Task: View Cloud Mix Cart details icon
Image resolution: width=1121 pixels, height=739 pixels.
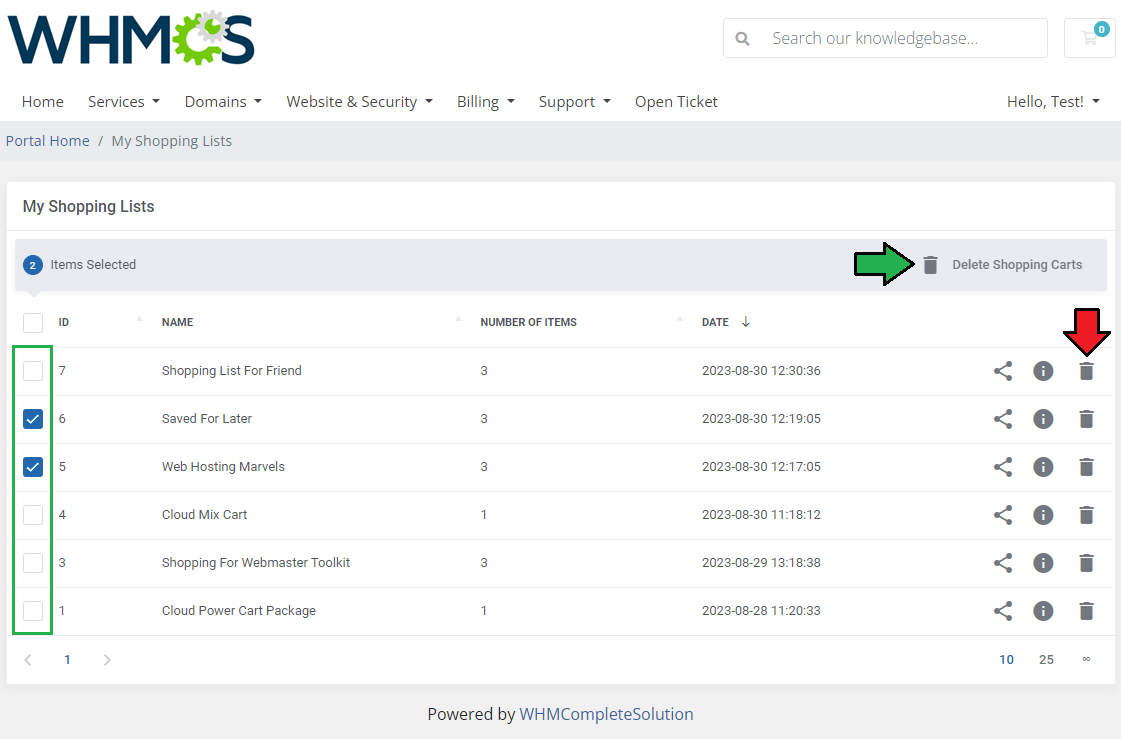Action: 1043,515
